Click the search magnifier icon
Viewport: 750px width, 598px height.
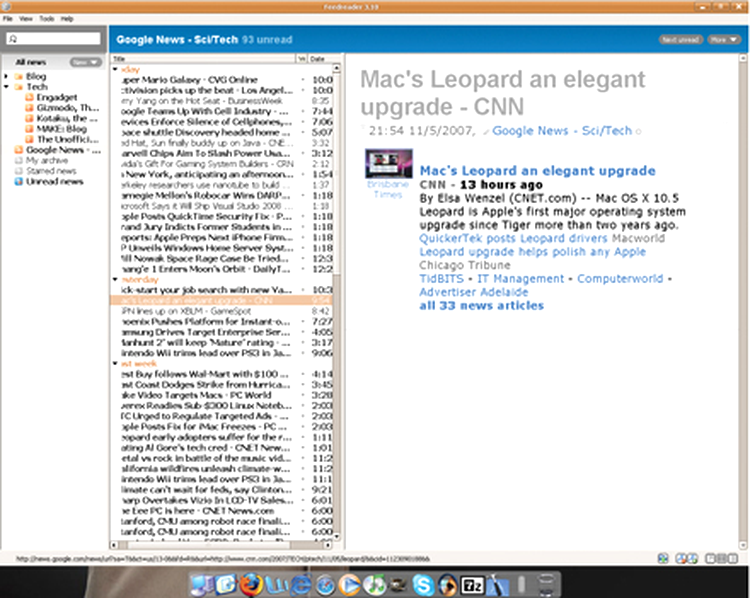tap(13, 39)
